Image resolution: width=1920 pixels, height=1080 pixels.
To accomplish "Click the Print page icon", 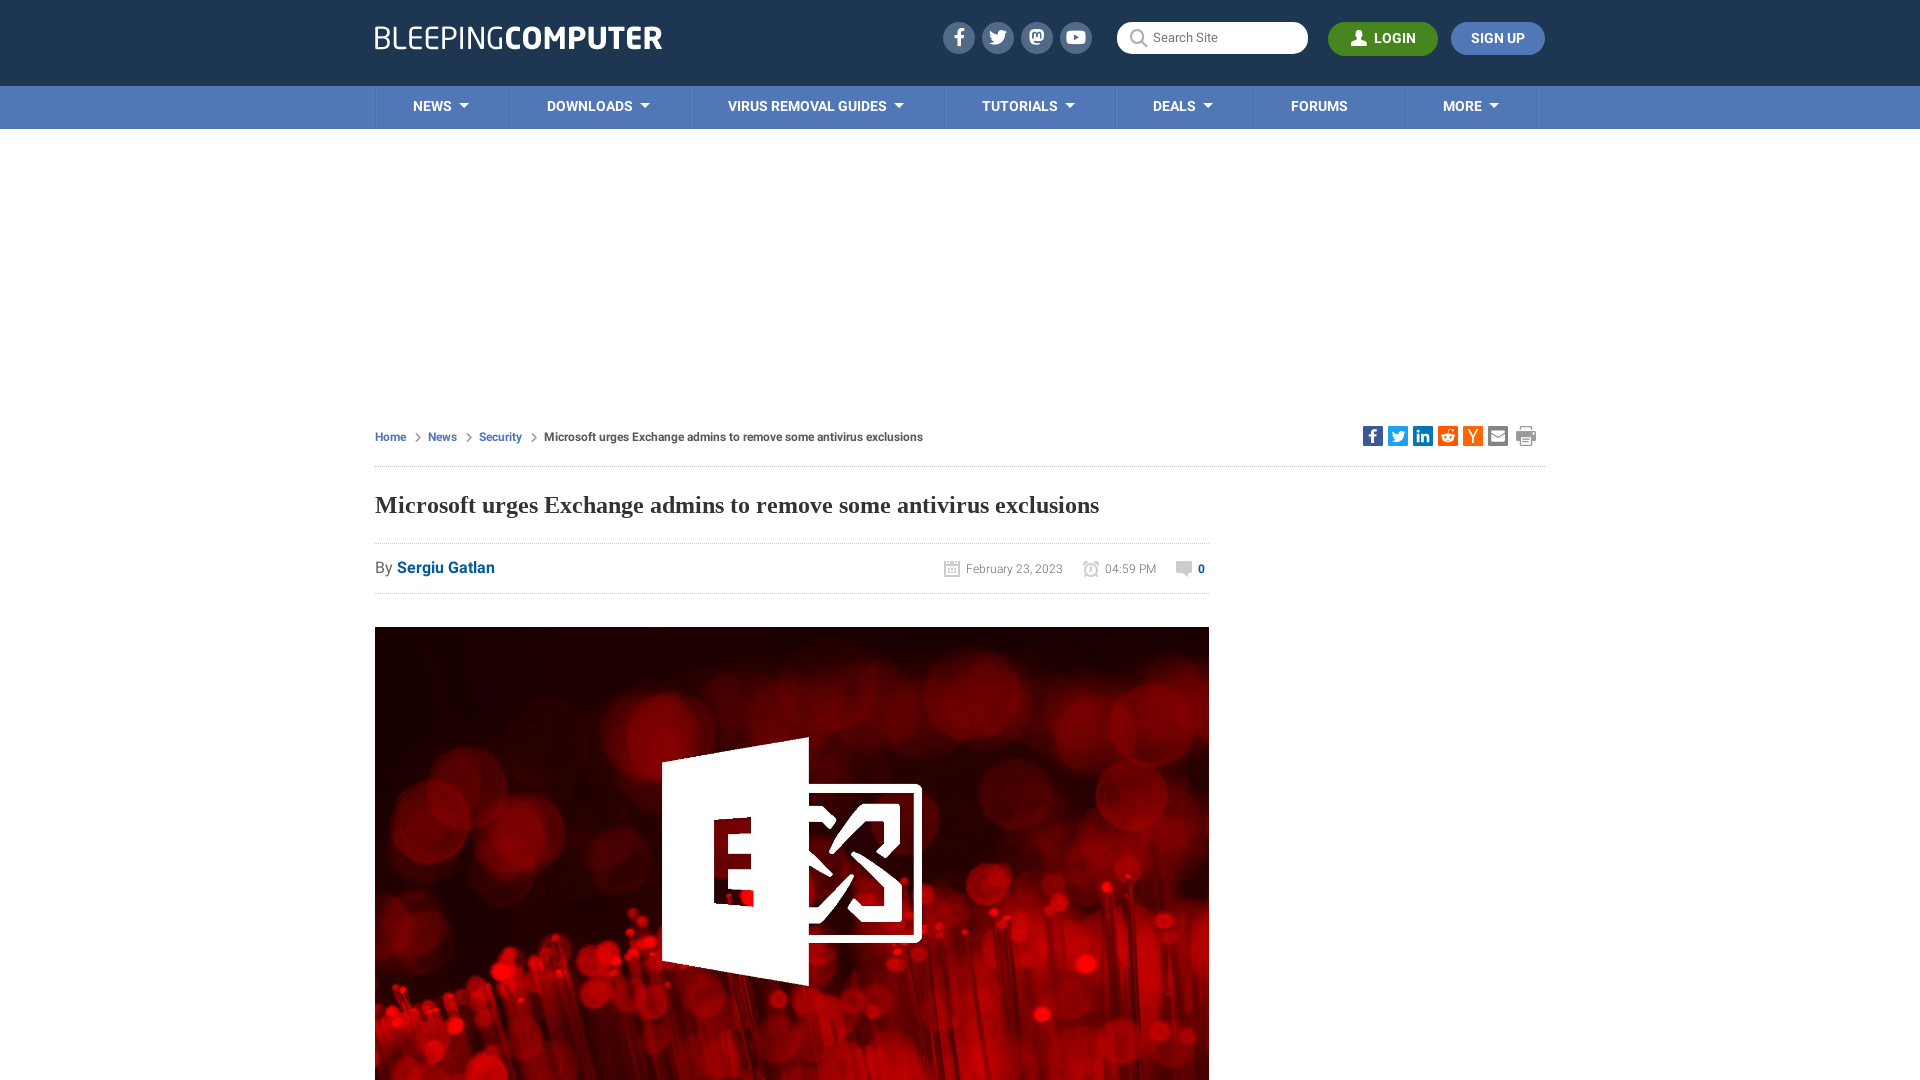I will click(x=1526, y=435).
